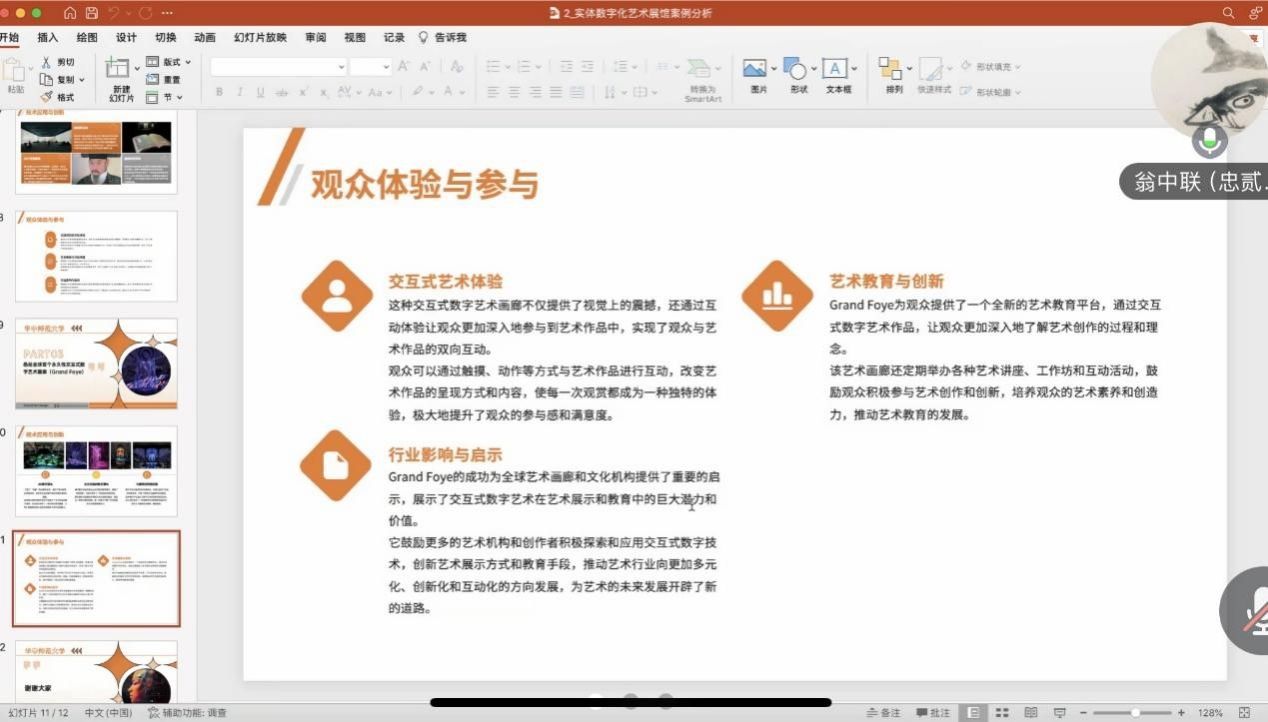The height and width of the screenshot is (722, 1268).
Task: Click the Picture (图片) insert icon
Action: click(758, 75)
